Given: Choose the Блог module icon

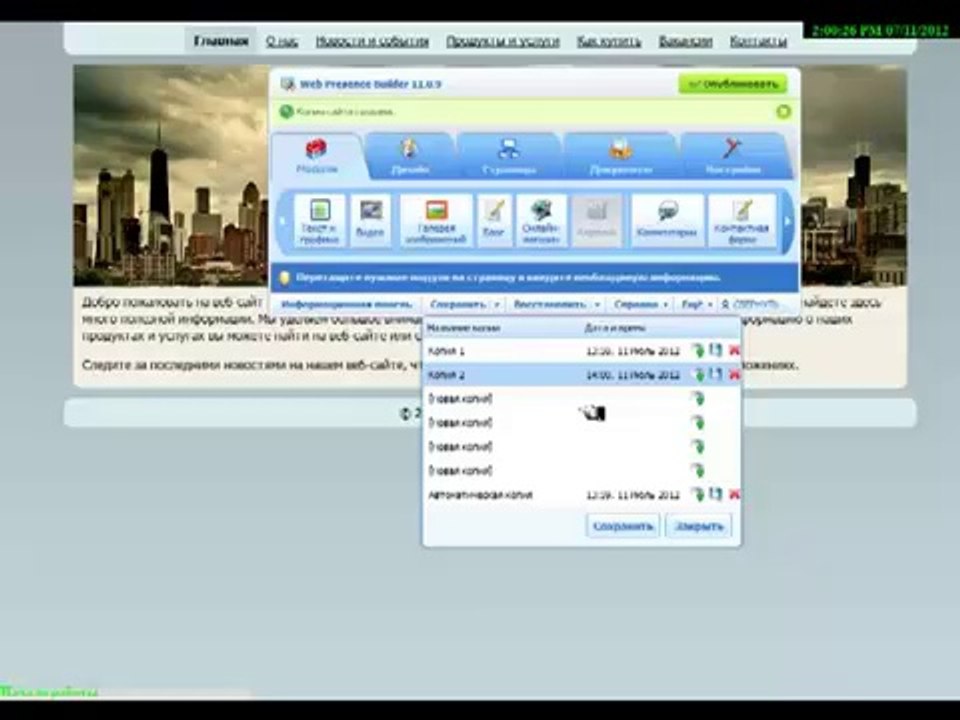Looking at the screenshot, I should (494, 222).
